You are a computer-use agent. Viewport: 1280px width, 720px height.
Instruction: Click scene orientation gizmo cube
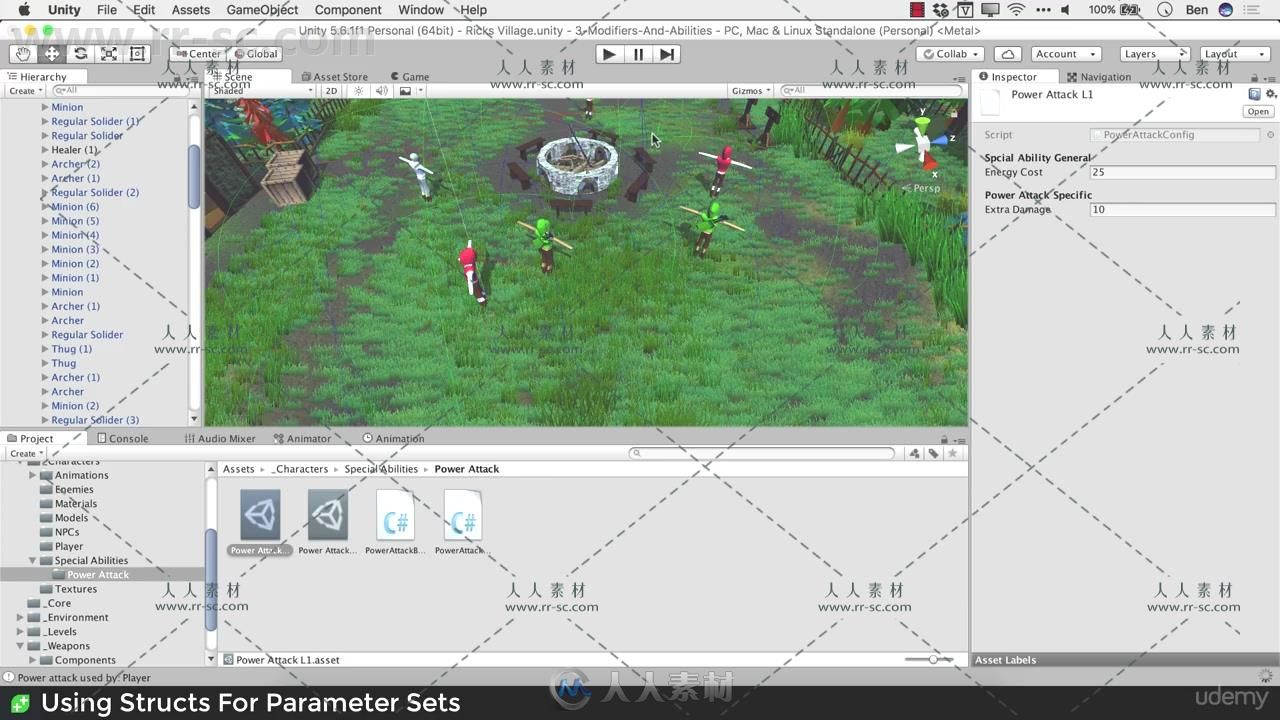923,146
